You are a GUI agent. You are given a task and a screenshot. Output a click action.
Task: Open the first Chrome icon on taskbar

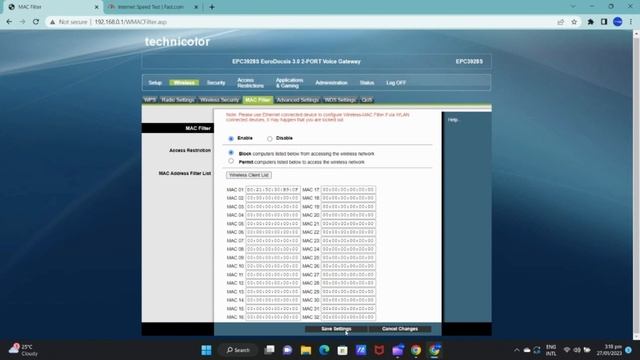click(x=416, y=350)
